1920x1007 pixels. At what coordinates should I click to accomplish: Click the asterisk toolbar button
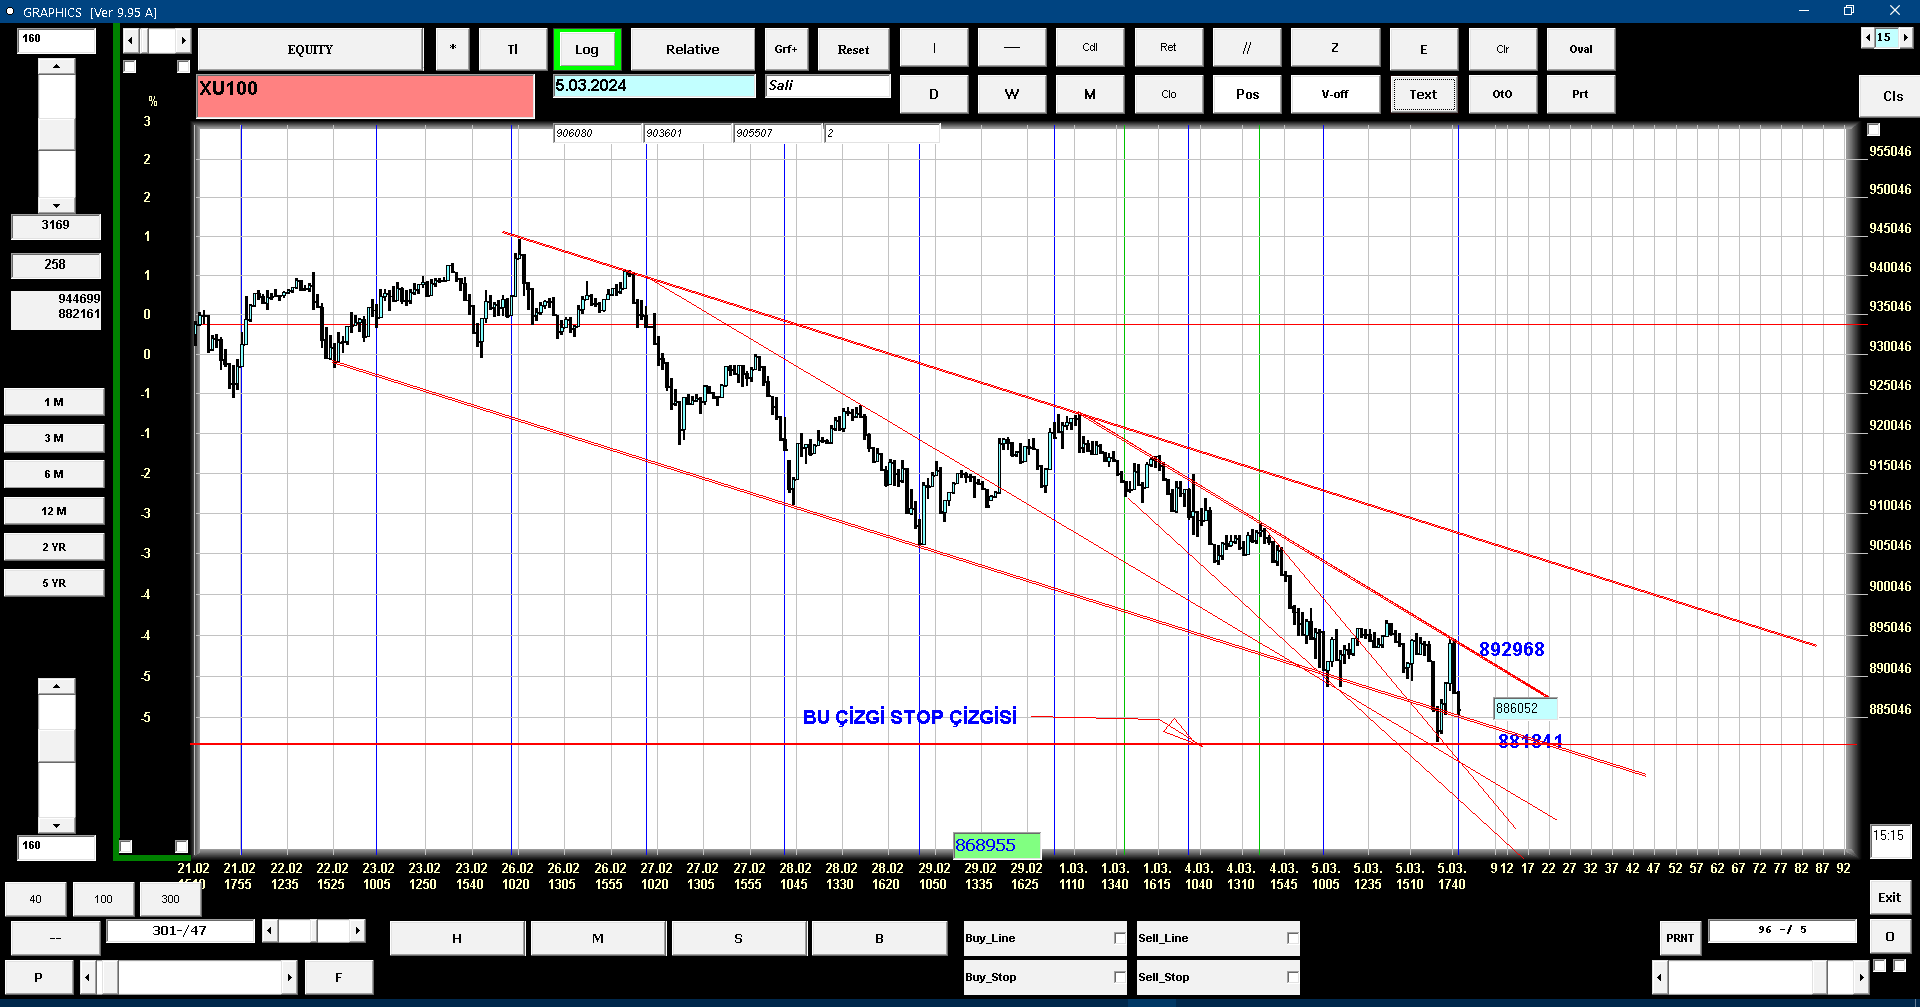[453, 48]
